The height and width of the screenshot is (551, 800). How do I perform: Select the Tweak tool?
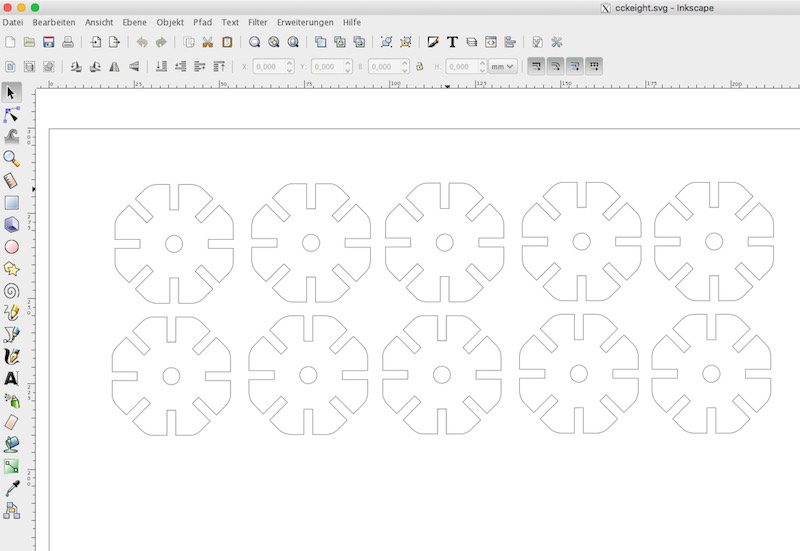11,137
